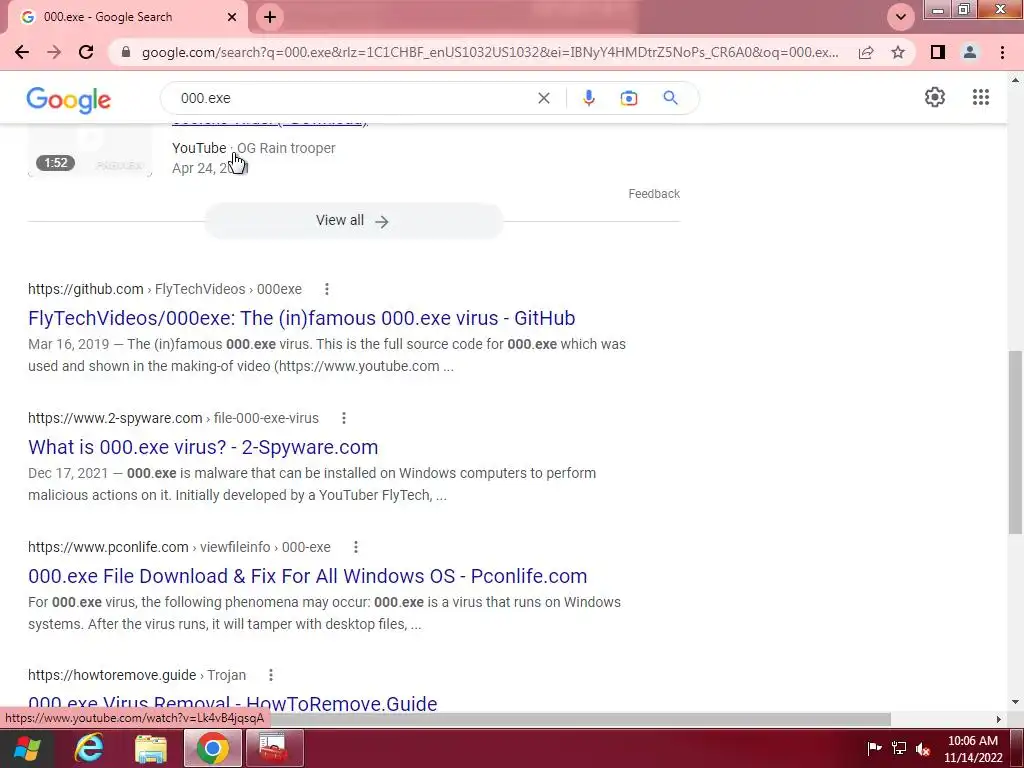Open FlyTechVideos/000exe GitHub result
The image size is (1024, 768).
pyautogui.click(x=302, y=318)
